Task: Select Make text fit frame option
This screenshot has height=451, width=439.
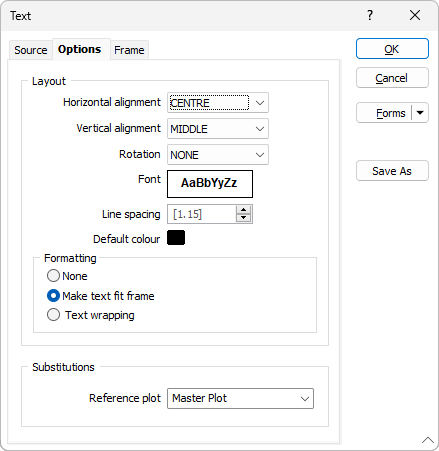Action: [53, 296]
